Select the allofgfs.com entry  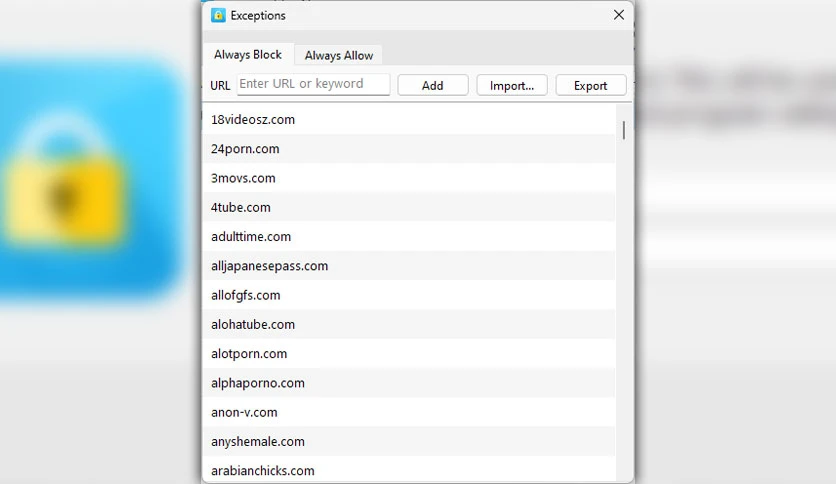coord(409,295)
